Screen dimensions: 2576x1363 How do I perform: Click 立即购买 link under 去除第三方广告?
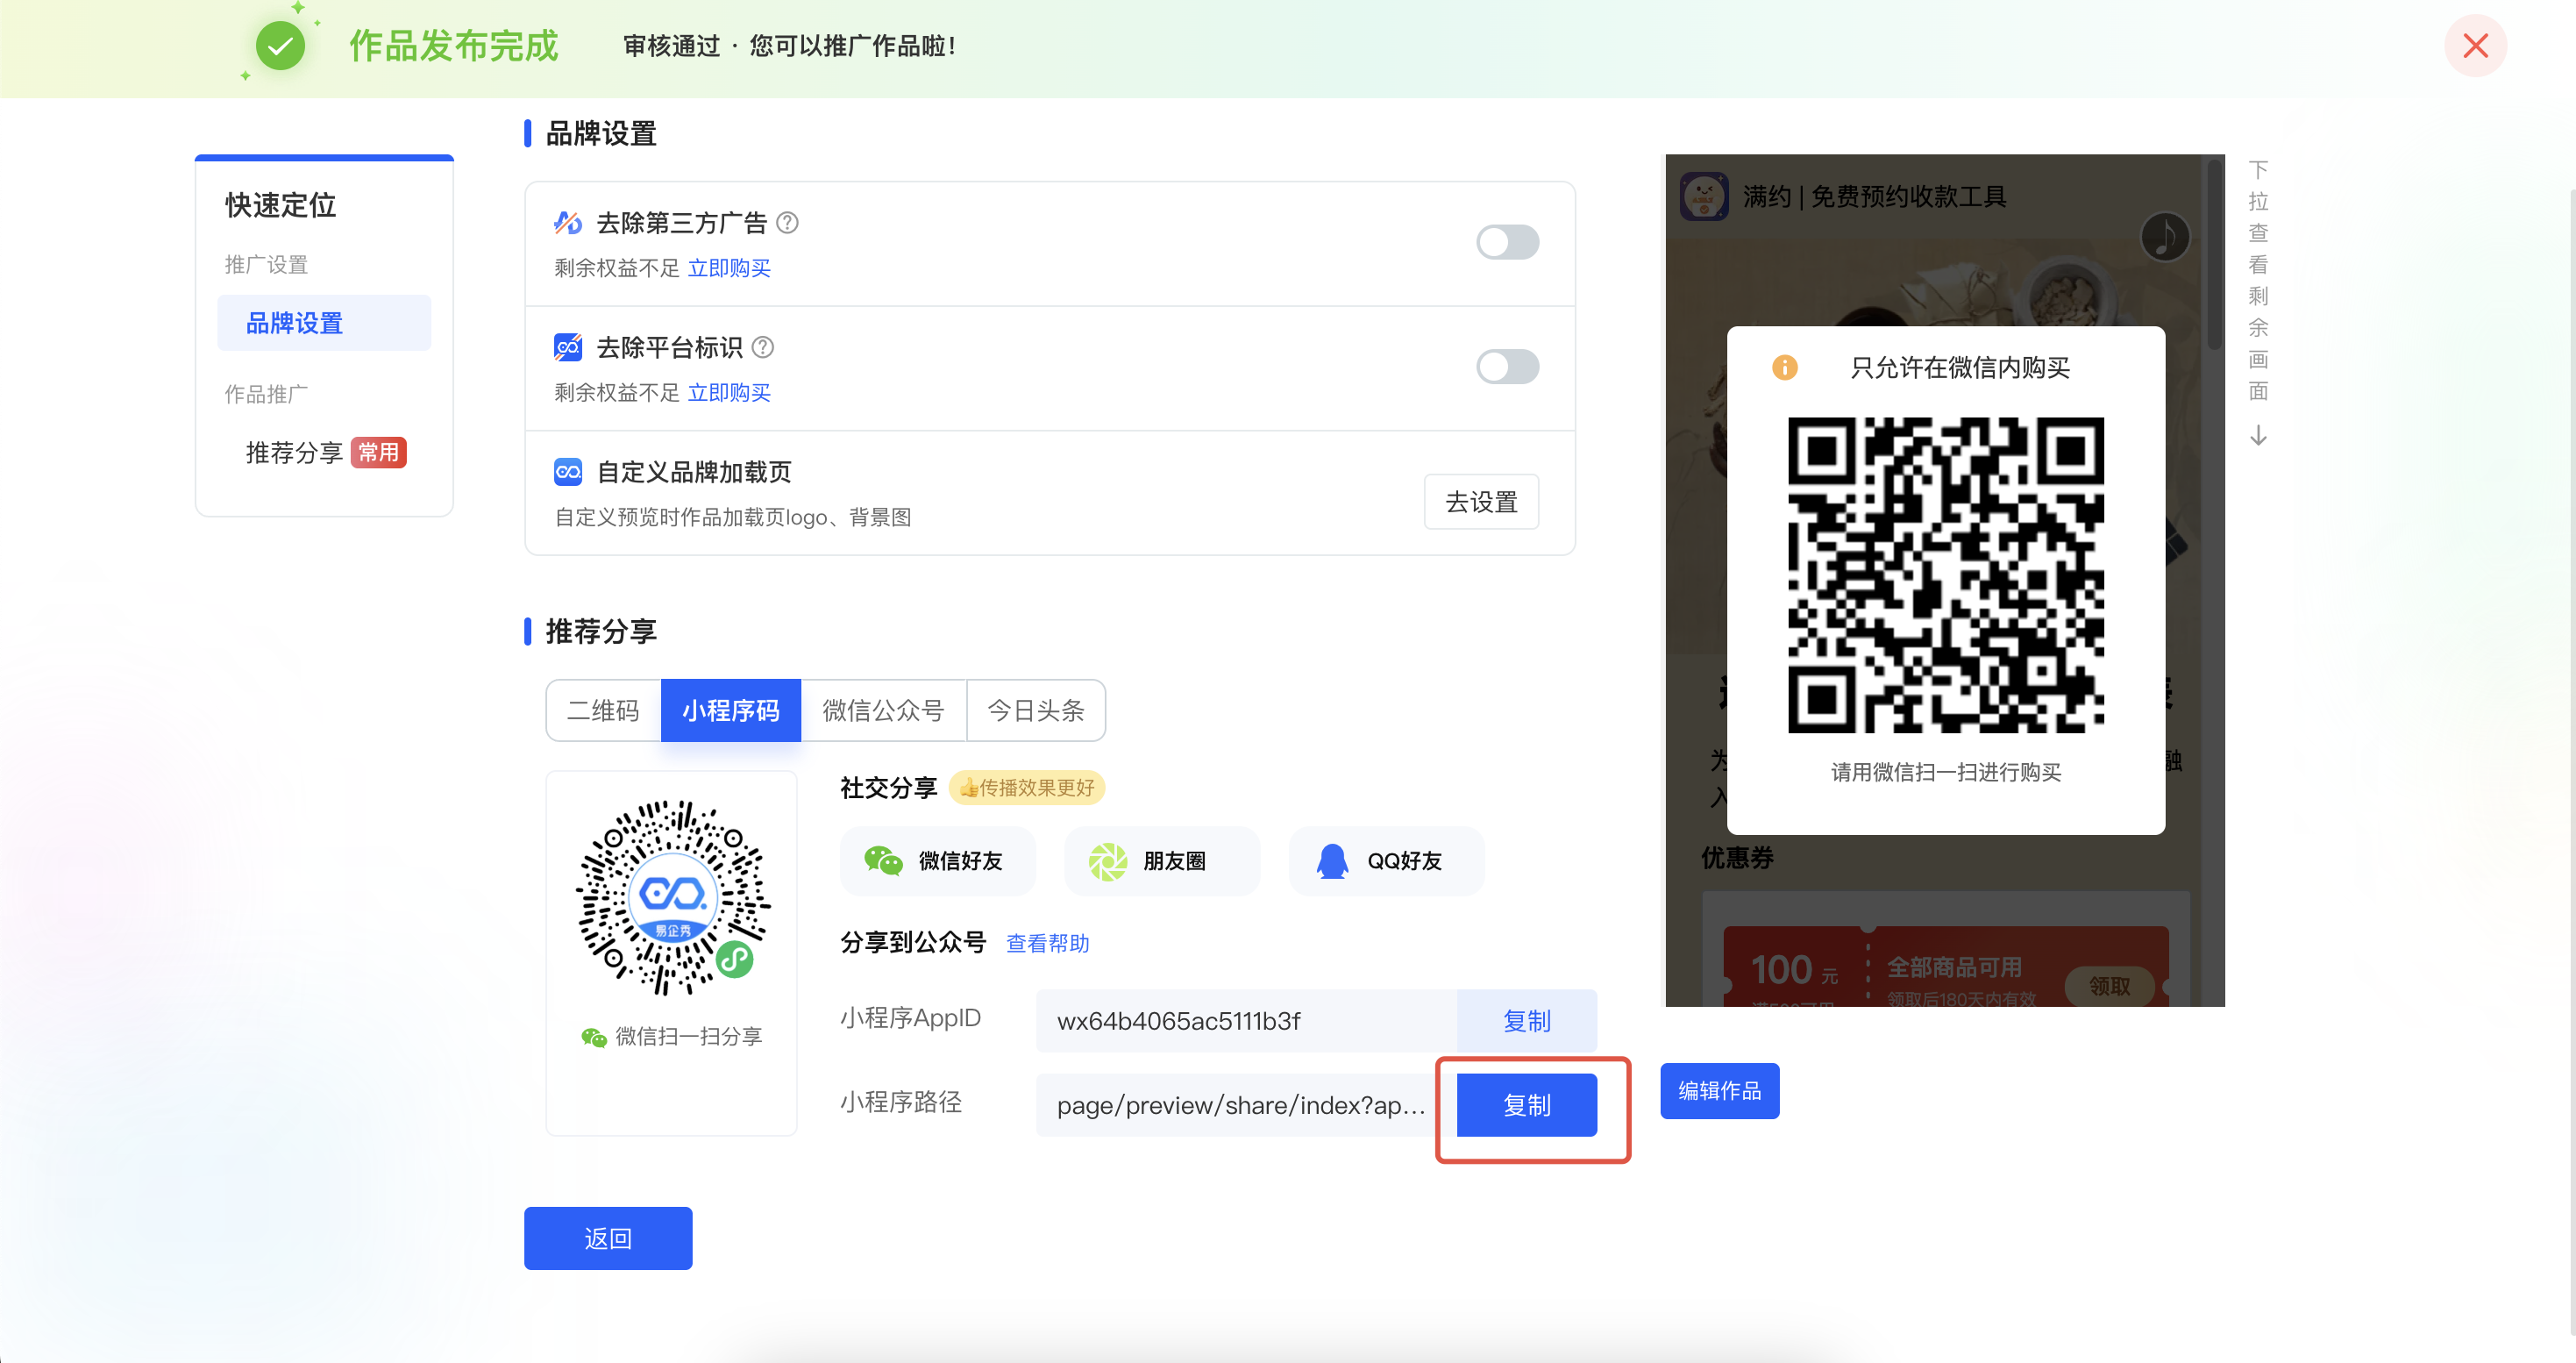point(729,268)
